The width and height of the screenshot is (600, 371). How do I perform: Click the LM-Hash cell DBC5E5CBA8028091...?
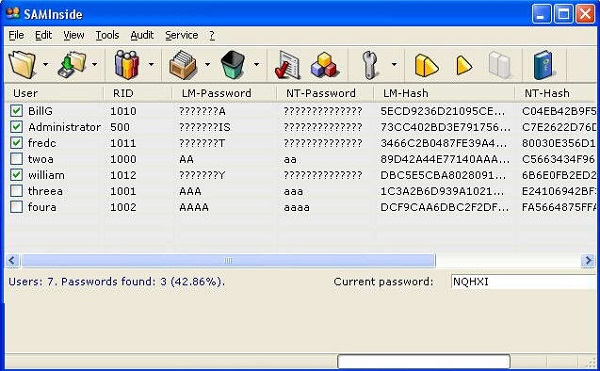coord(443,175)
